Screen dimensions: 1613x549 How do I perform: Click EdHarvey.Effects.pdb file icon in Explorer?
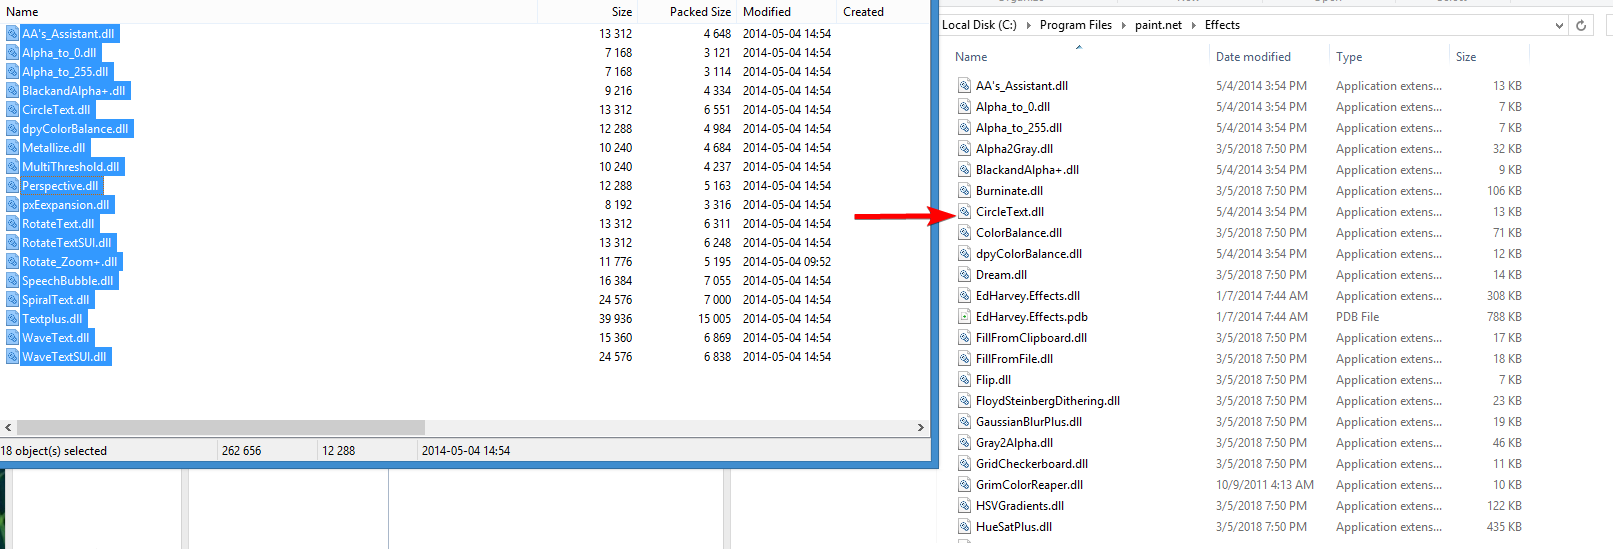point(965,317)
